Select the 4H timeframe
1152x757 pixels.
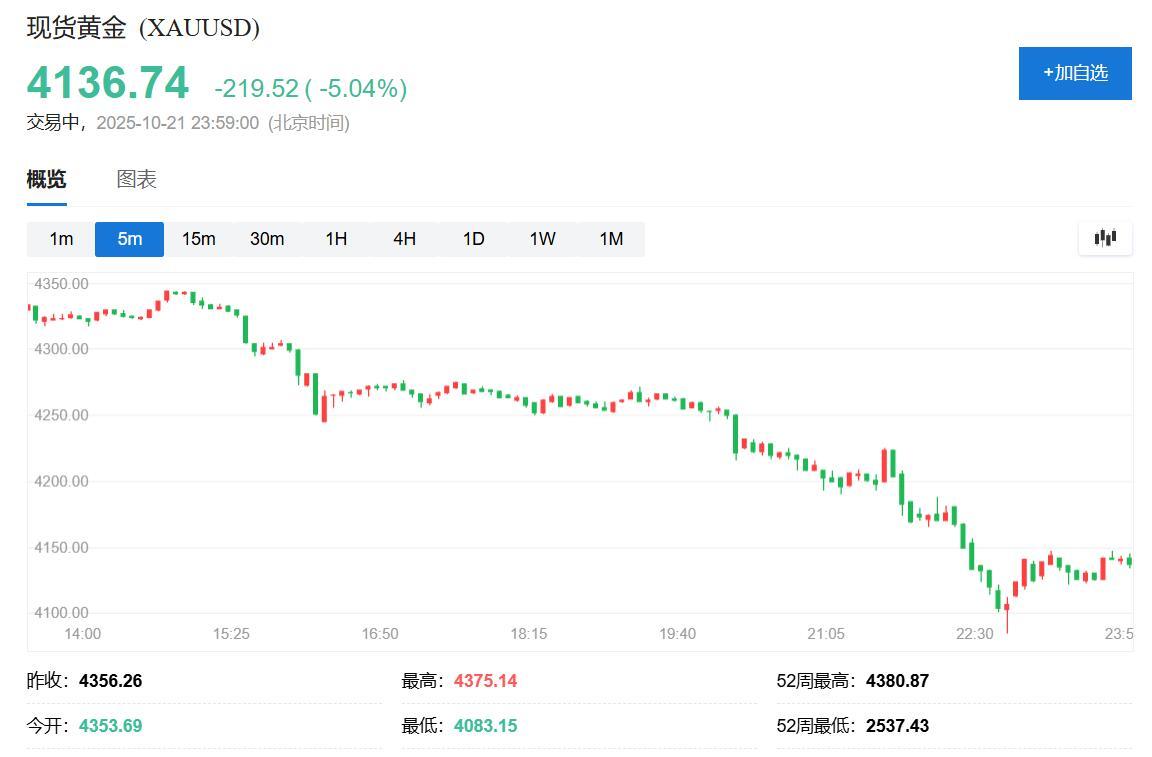tap(404, 239)
